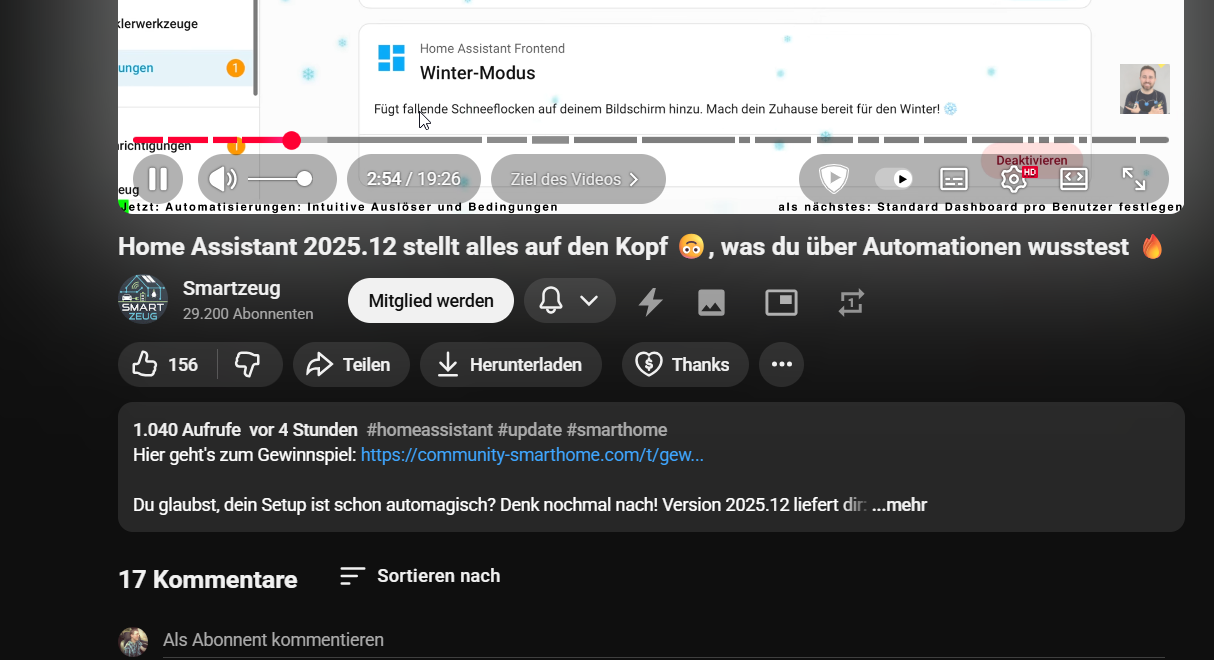Open the community-smarthome.com Gewinnspiel link

pos(532,455)
